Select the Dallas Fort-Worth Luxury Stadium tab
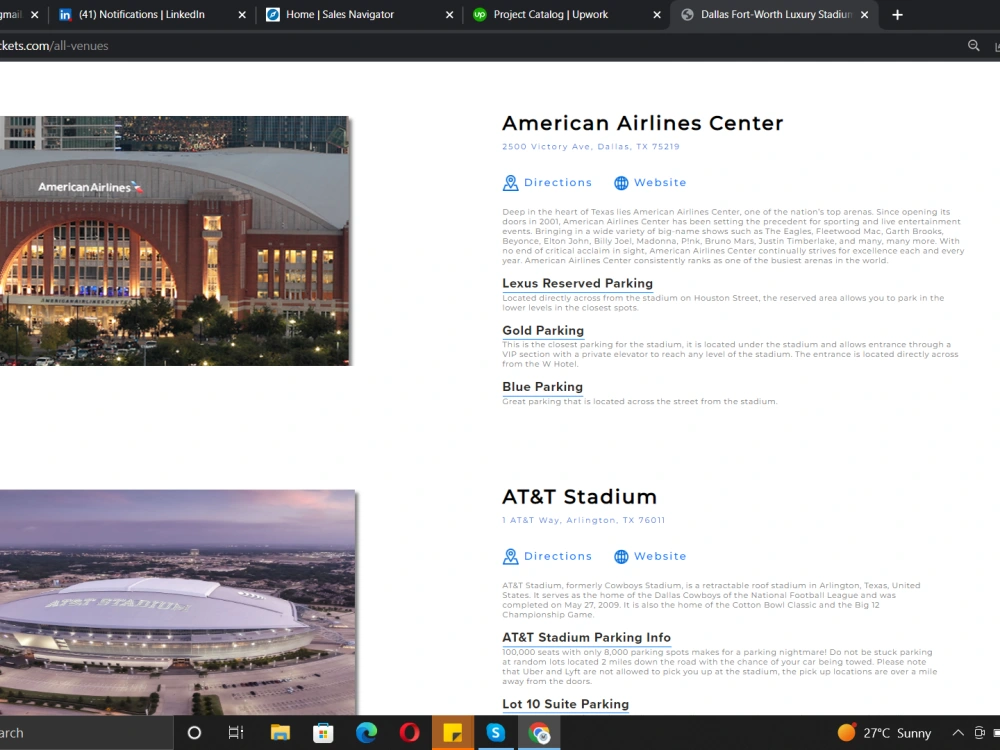1000x750 pixels. point(773,15)
